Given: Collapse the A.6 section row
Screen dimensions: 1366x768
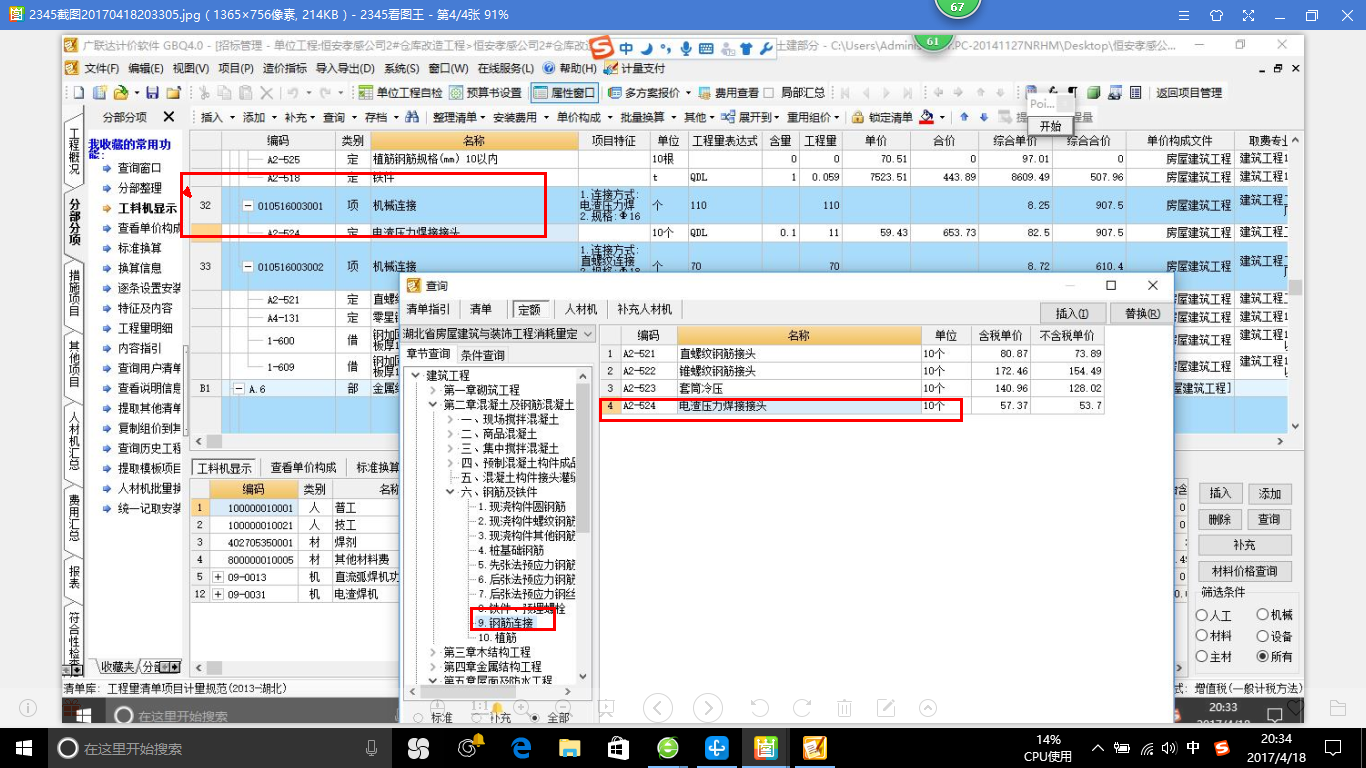Looking at the screenshot, I should (238, 388).
